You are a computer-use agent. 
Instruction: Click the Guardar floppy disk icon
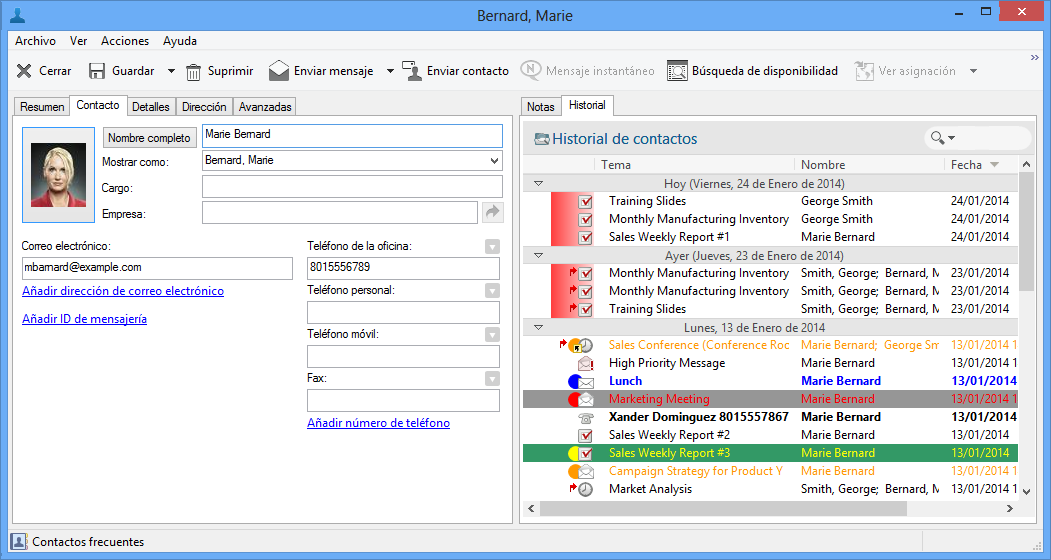[97, 71]
